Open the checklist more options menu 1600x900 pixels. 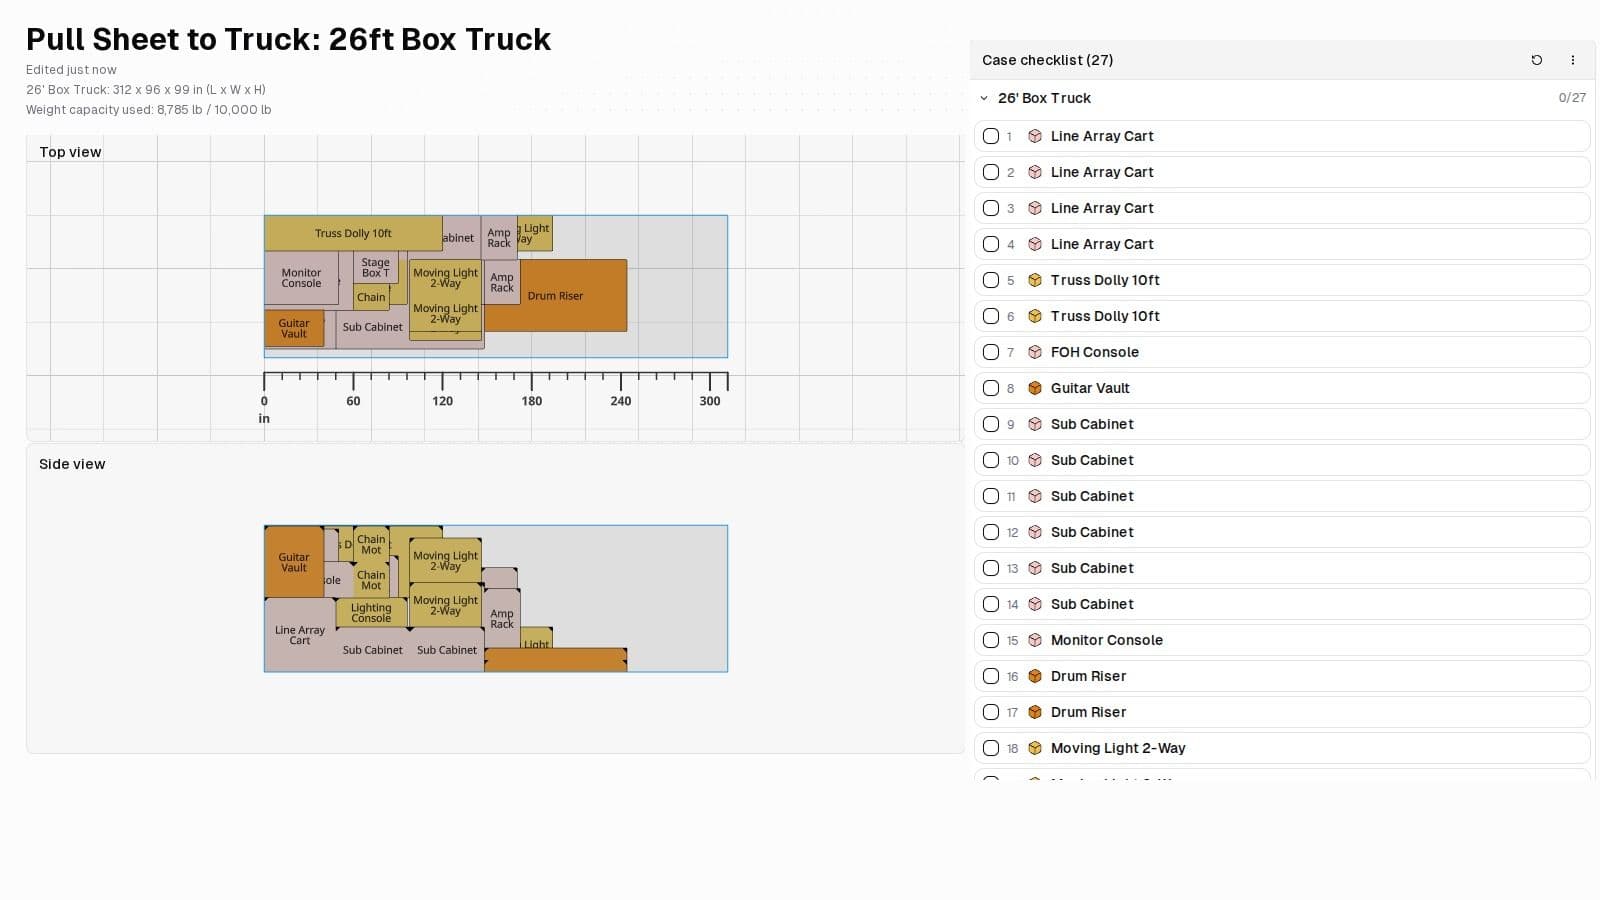tap(1573, 60)
